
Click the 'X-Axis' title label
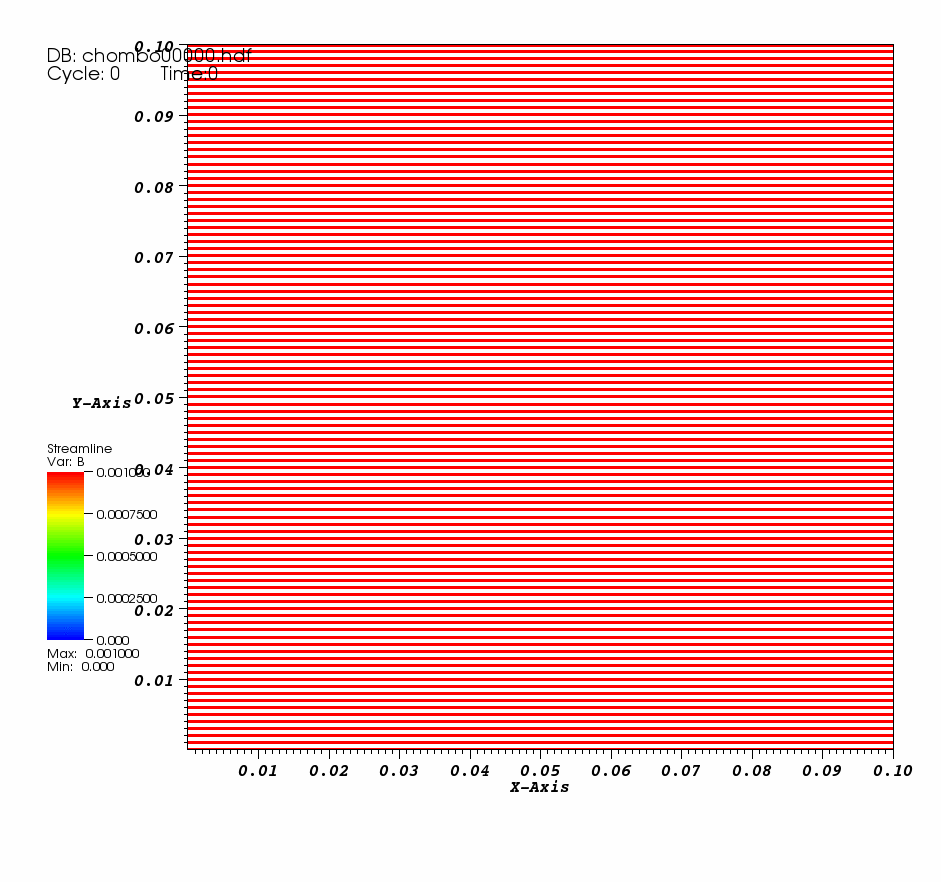point(540,787)
